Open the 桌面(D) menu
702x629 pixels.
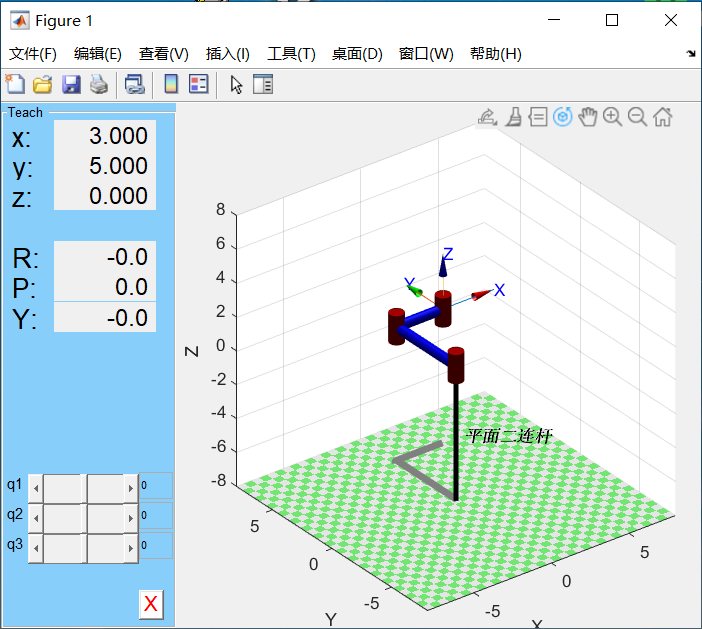click(x=357, y=54)
